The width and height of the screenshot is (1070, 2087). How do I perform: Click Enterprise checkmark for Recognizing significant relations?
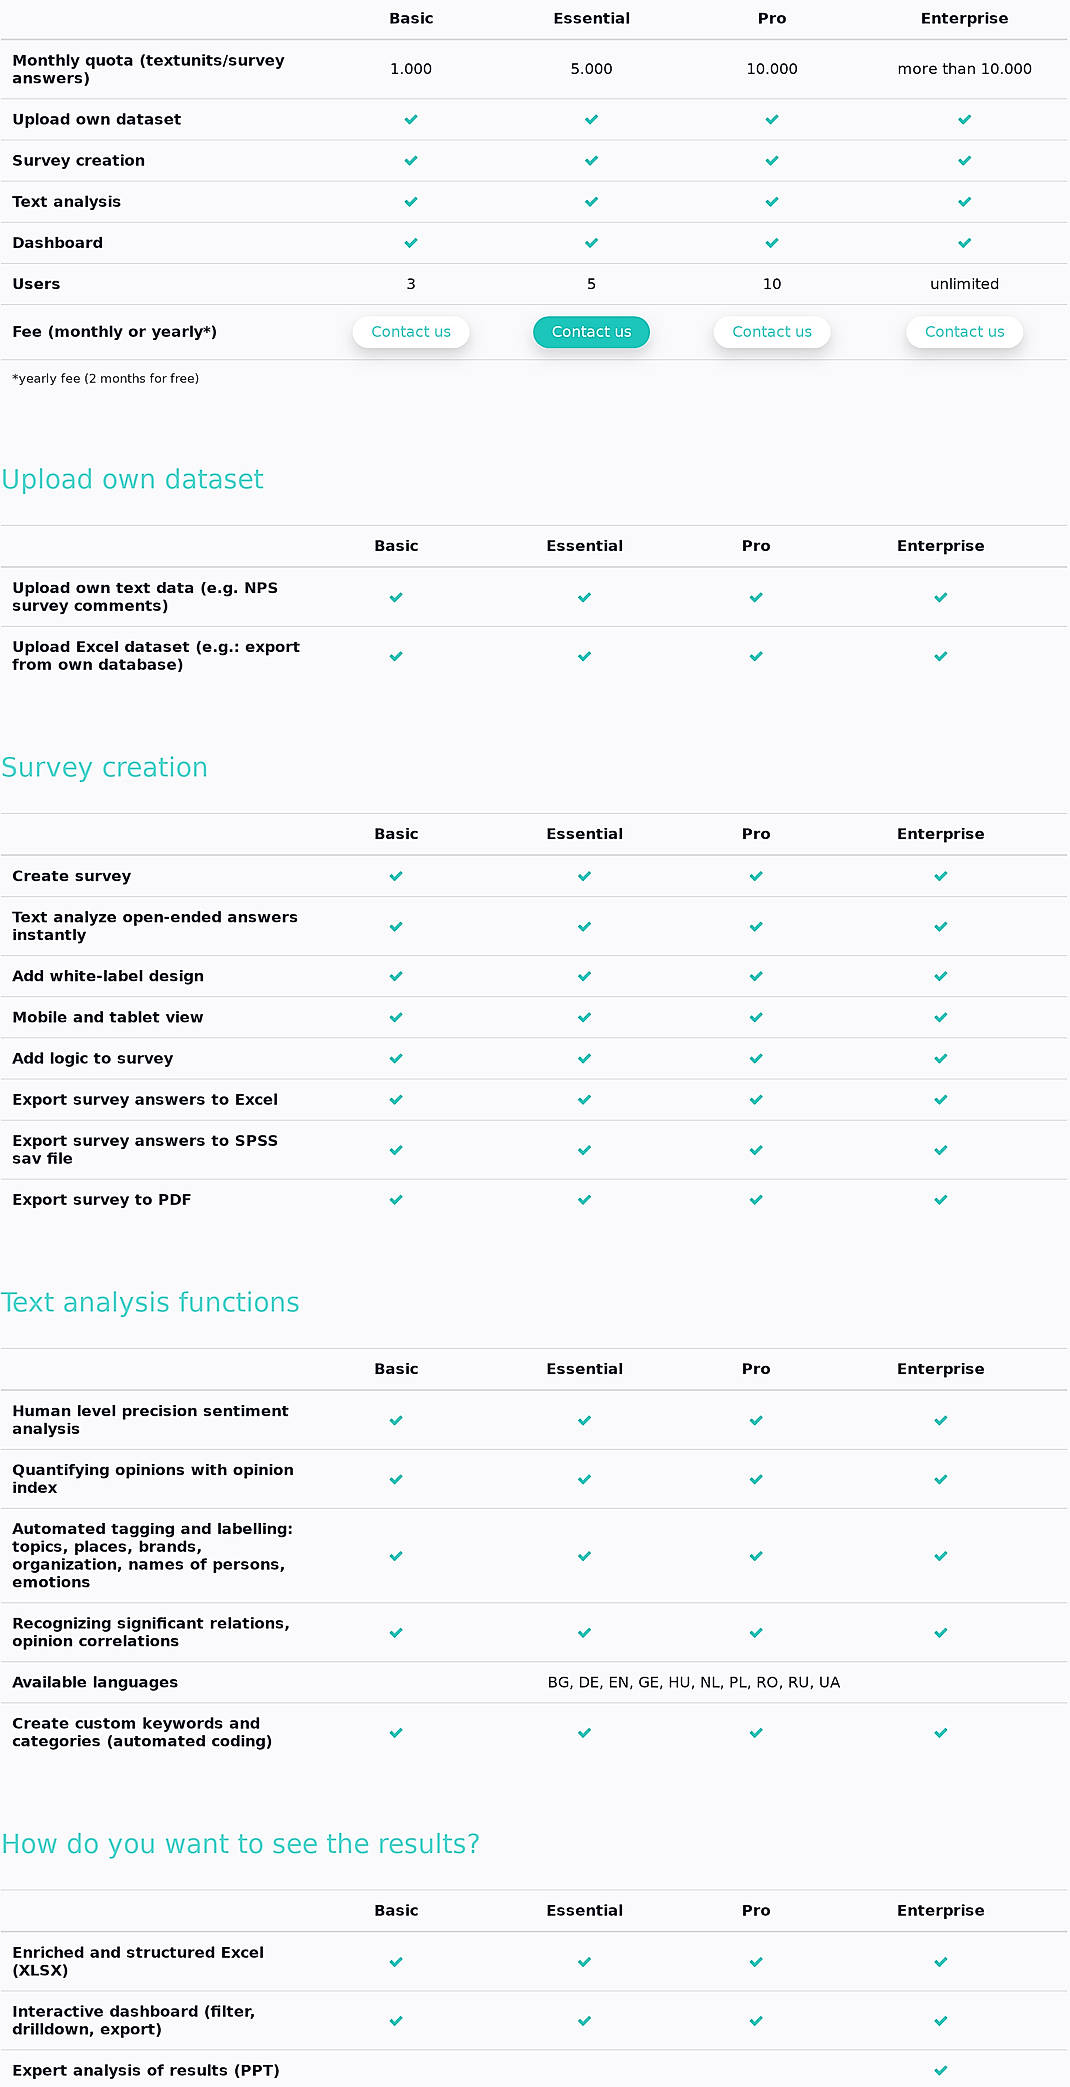pos(940,1632)
